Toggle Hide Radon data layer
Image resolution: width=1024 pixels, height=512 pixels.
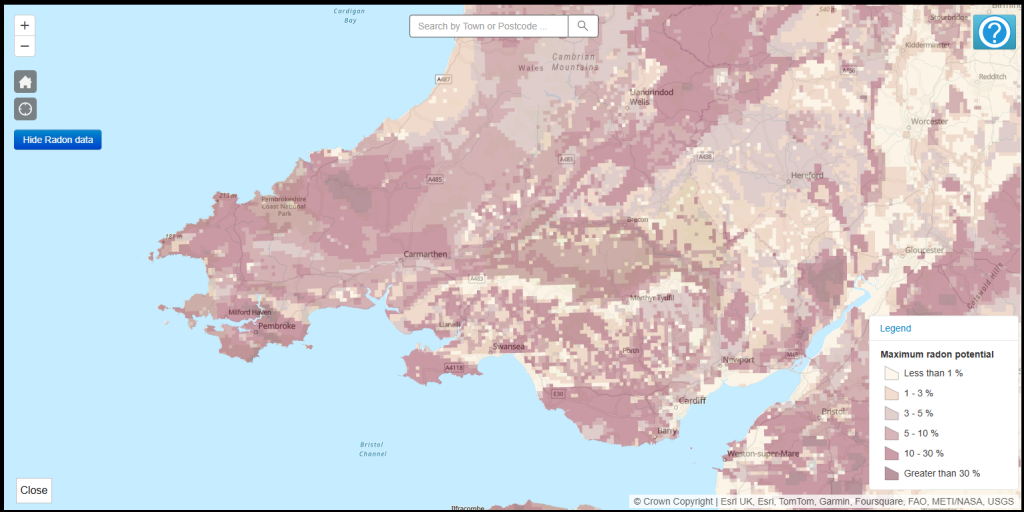pos(58,140)
